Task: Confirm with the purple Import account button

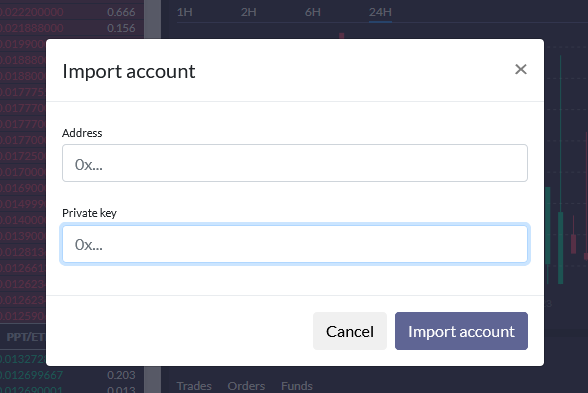Action: pos(461,331)
